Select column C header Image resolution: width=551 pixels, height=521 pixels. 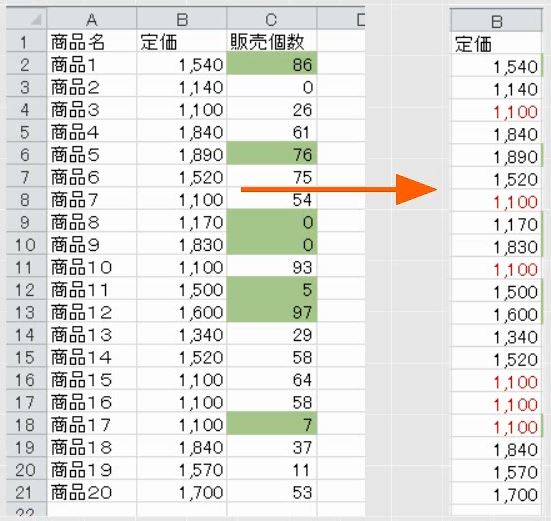pyautogui.click(x=272, y=19)
